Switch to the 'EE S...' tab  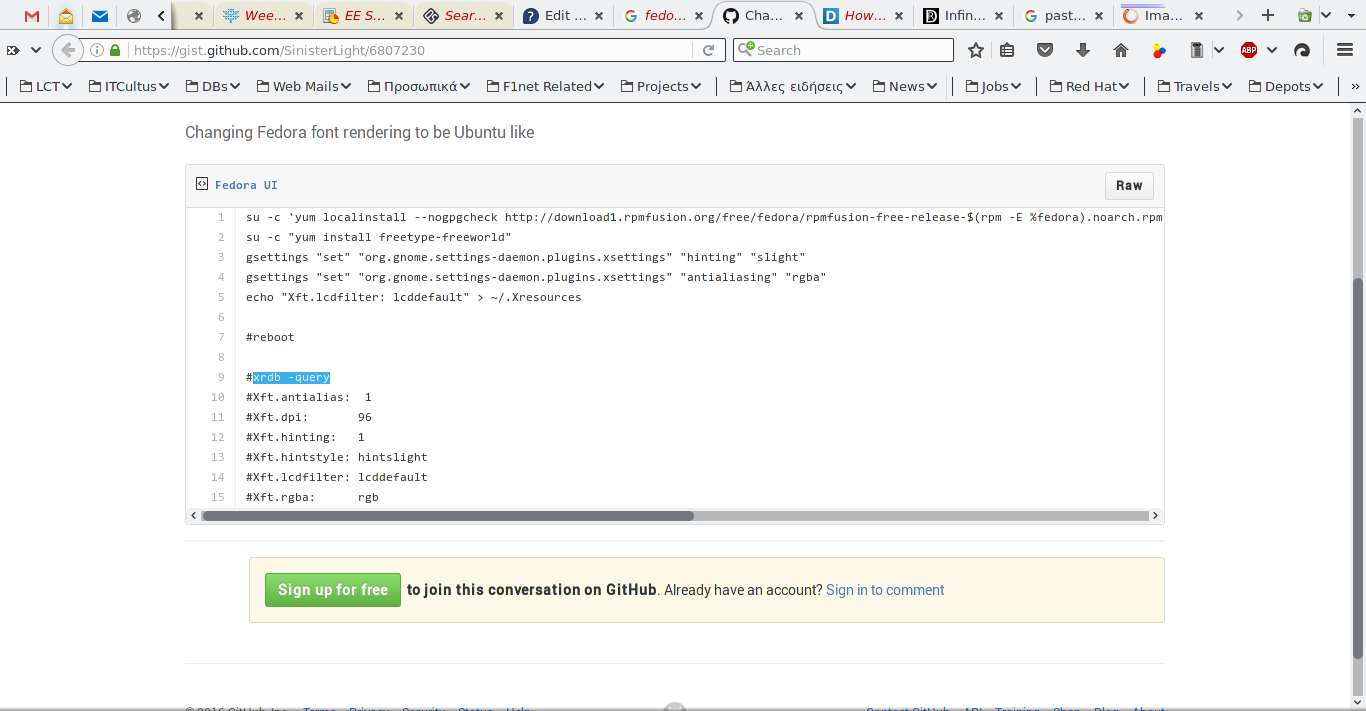pyautogui.click(x=364, y=16)
